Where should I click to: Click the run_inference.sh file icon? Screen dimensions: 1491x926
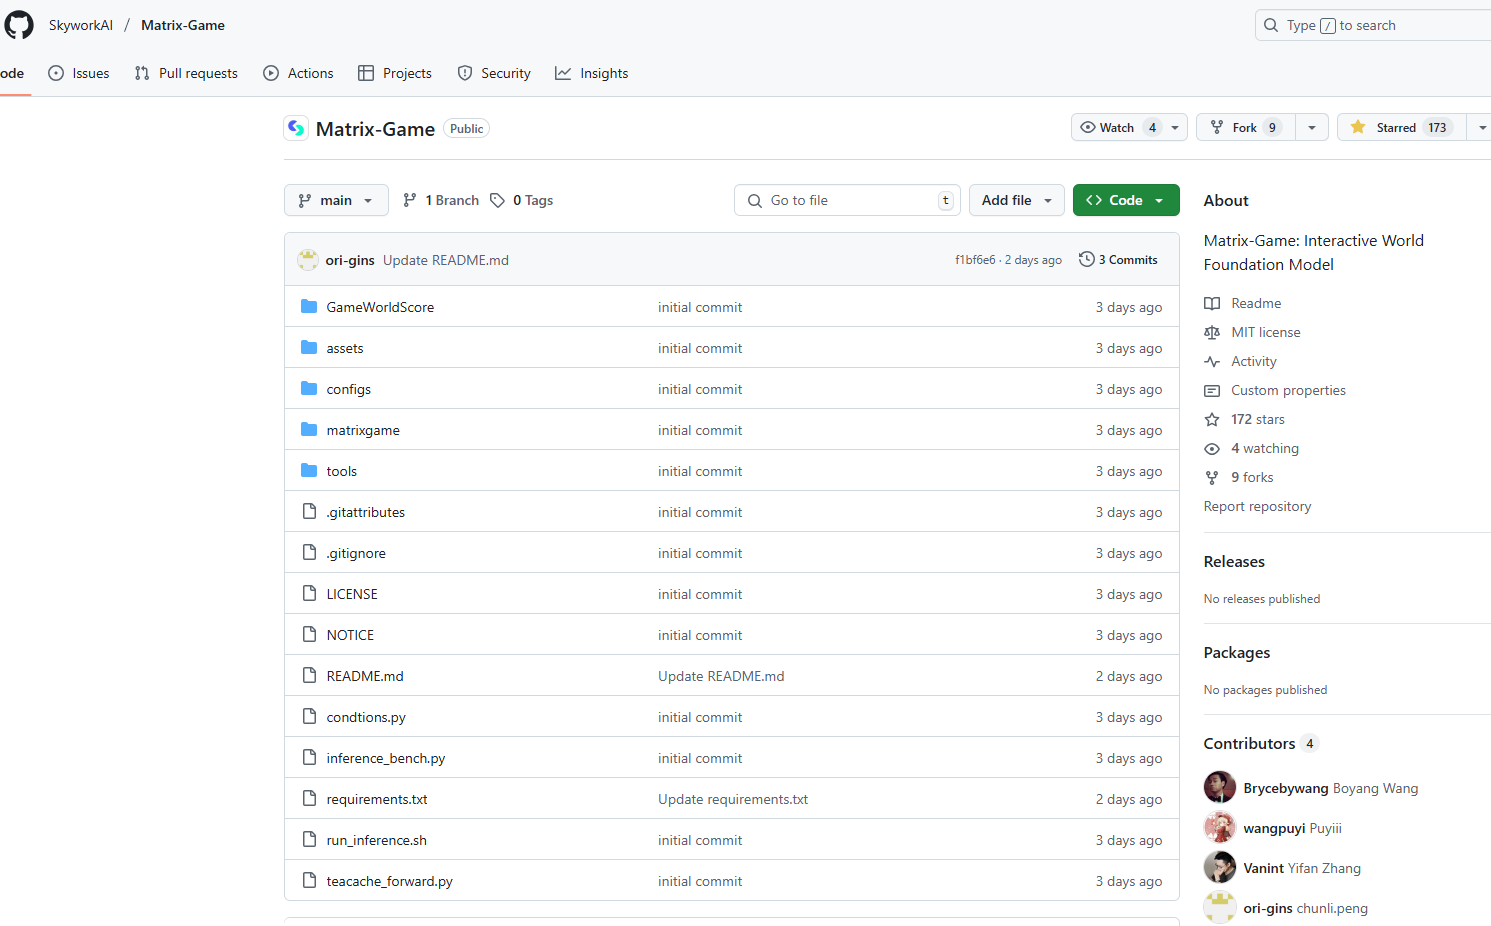point(309,840)
